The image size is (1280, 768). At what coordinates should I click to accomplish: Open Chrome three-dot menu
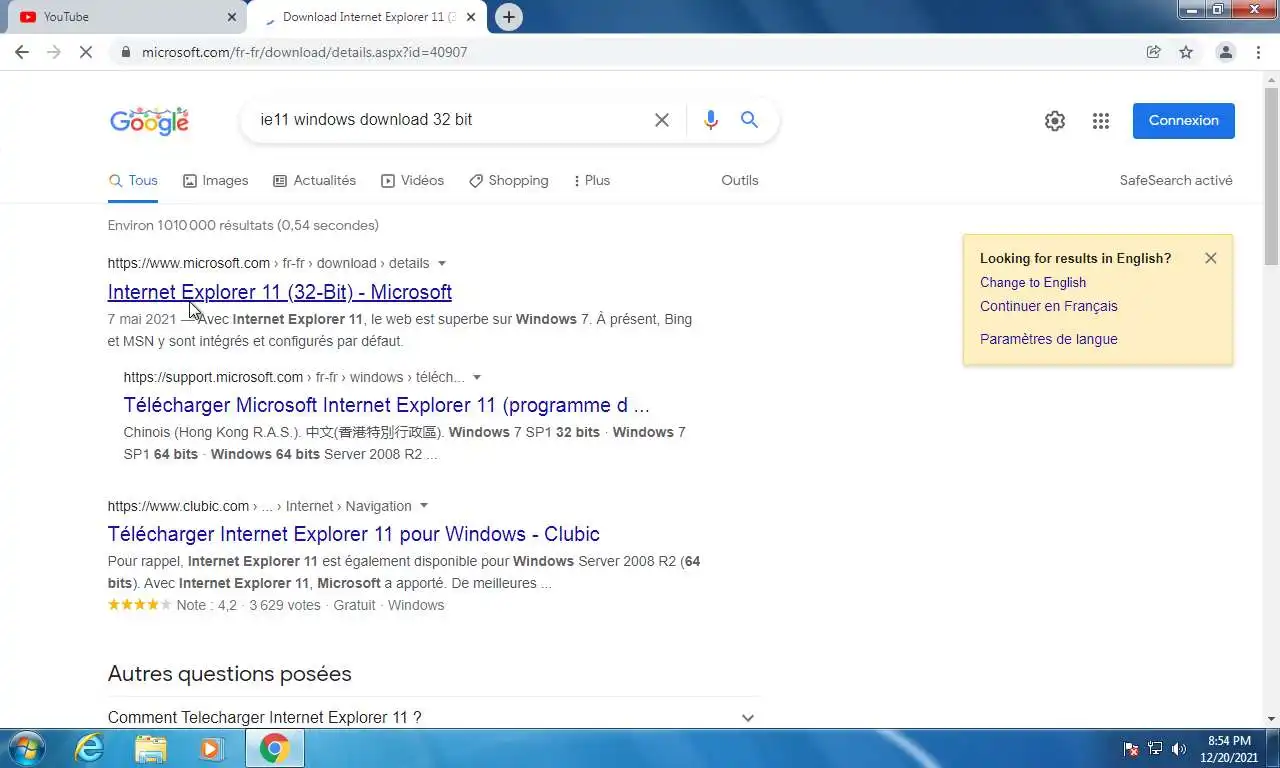(x=1258, y=52)
